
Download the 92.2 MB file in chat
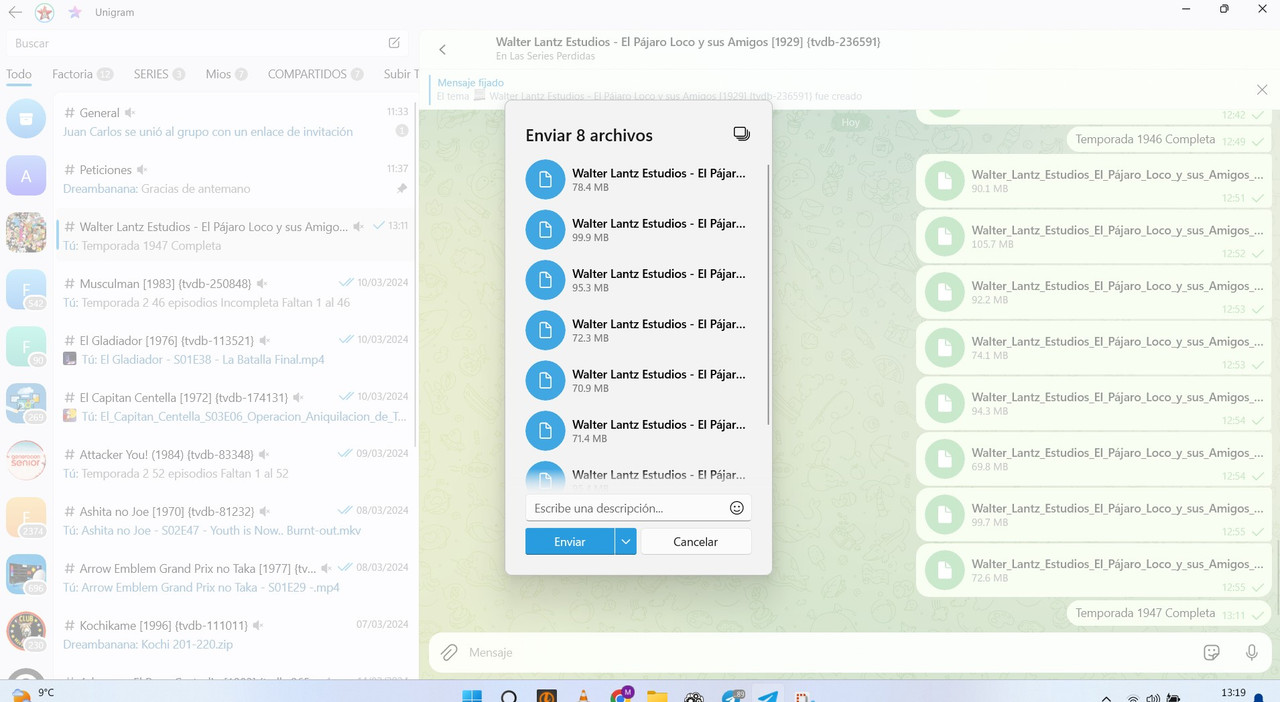[944, 292]
